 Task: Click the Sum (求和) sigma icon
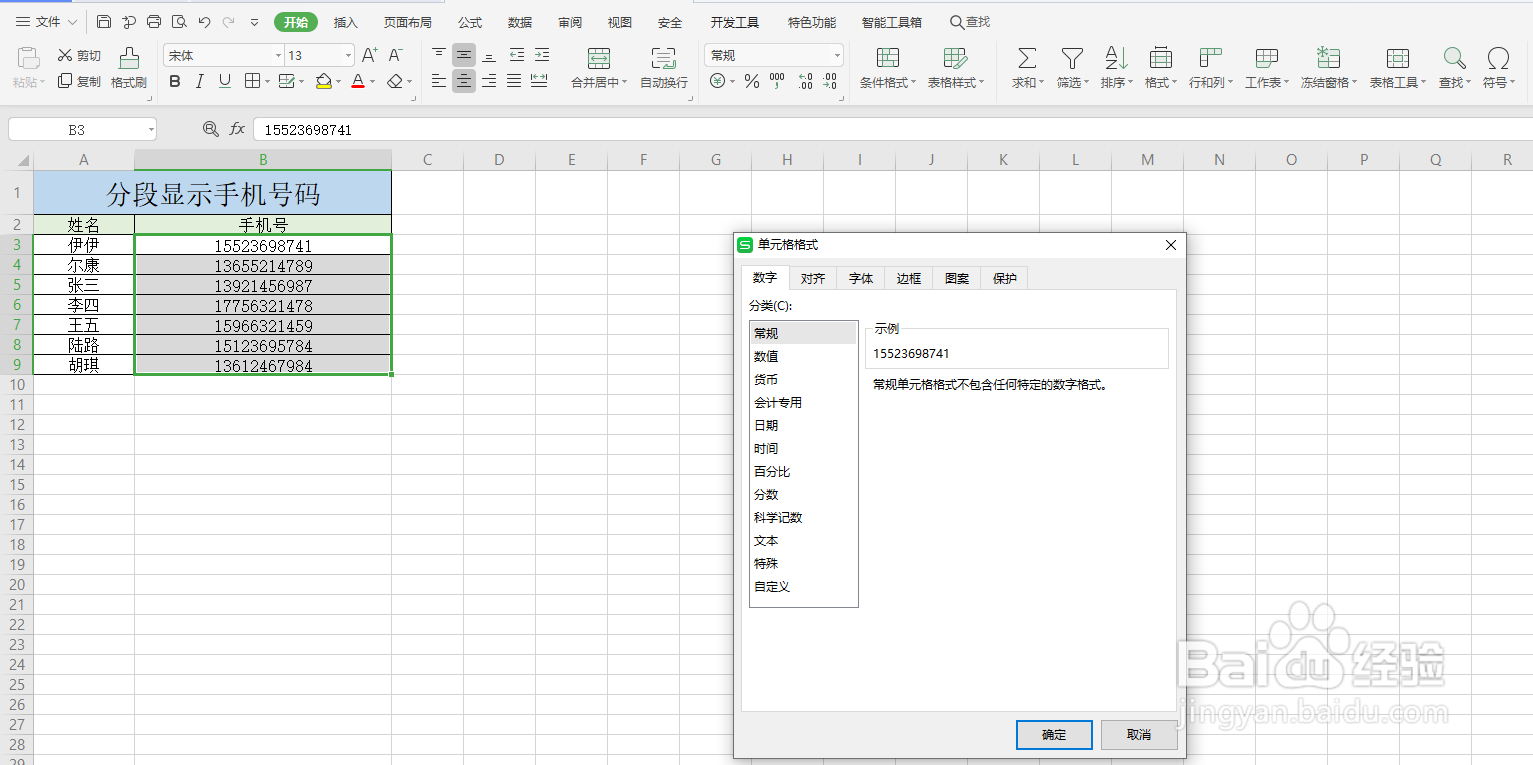click(x=1027, y=58)
